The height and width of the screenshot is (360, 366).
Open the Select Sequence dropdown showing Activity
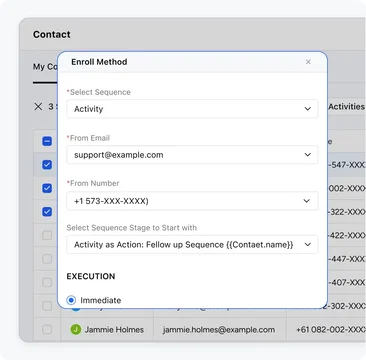pyautogui.click(x=192, y=109)
